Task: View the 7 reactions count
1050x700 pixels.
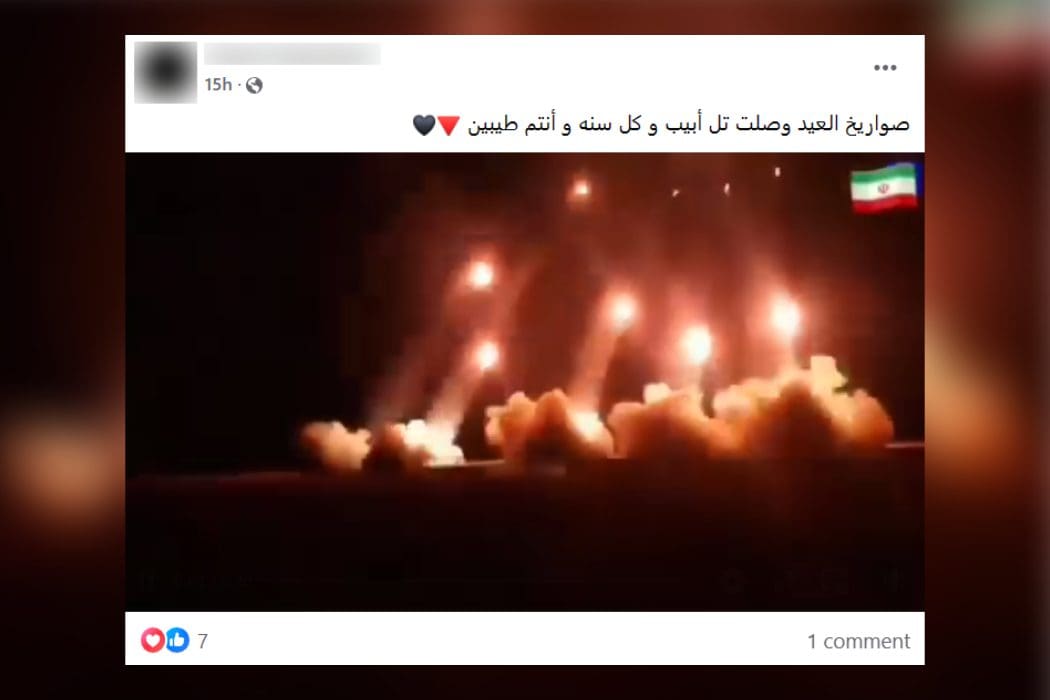Action: (203, 642)
